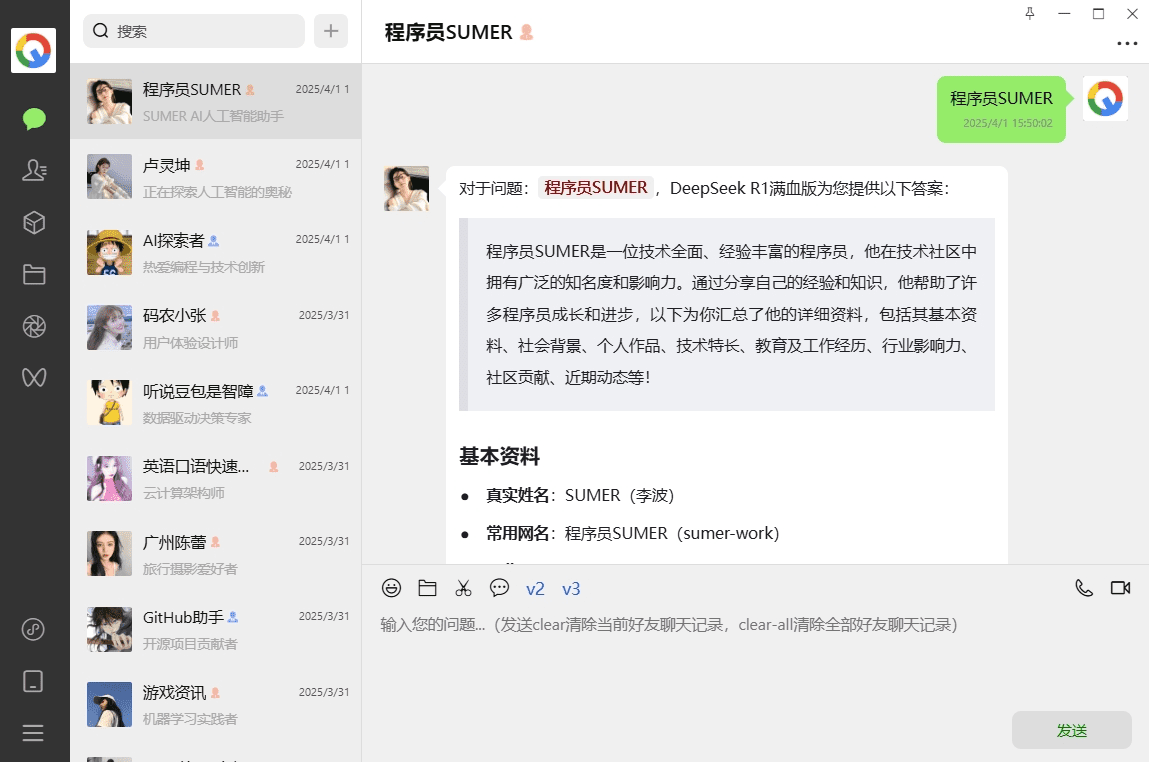Viewport: 1149px width, 762px height.
Task: Click the 真实姓名 line in reply
Action: coord(579,495)
